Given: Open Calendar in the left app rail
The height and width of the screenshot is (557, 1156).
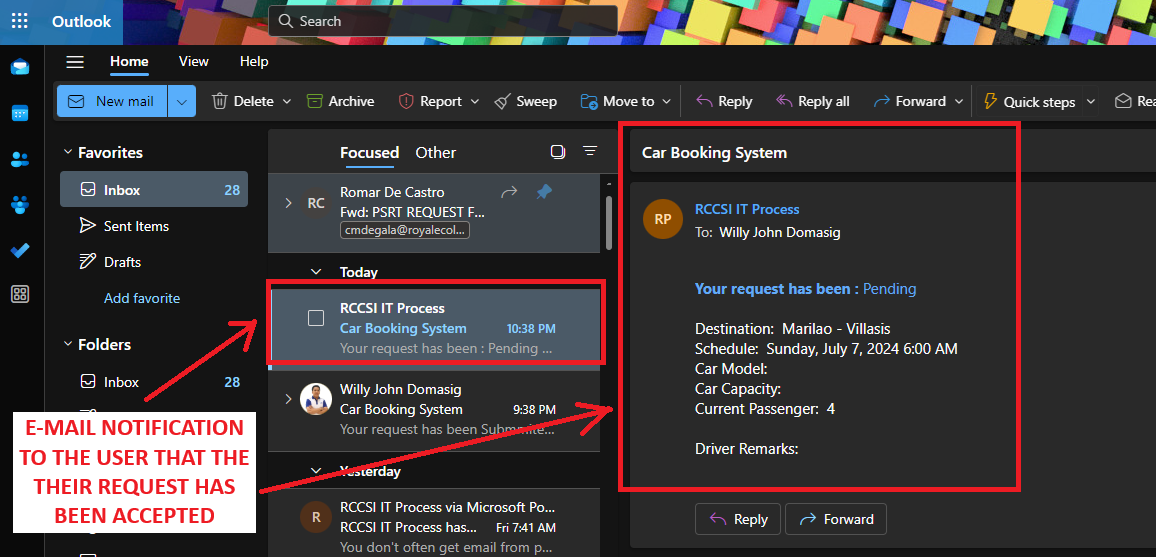Looking at the screenshot, I should point(20,113).
